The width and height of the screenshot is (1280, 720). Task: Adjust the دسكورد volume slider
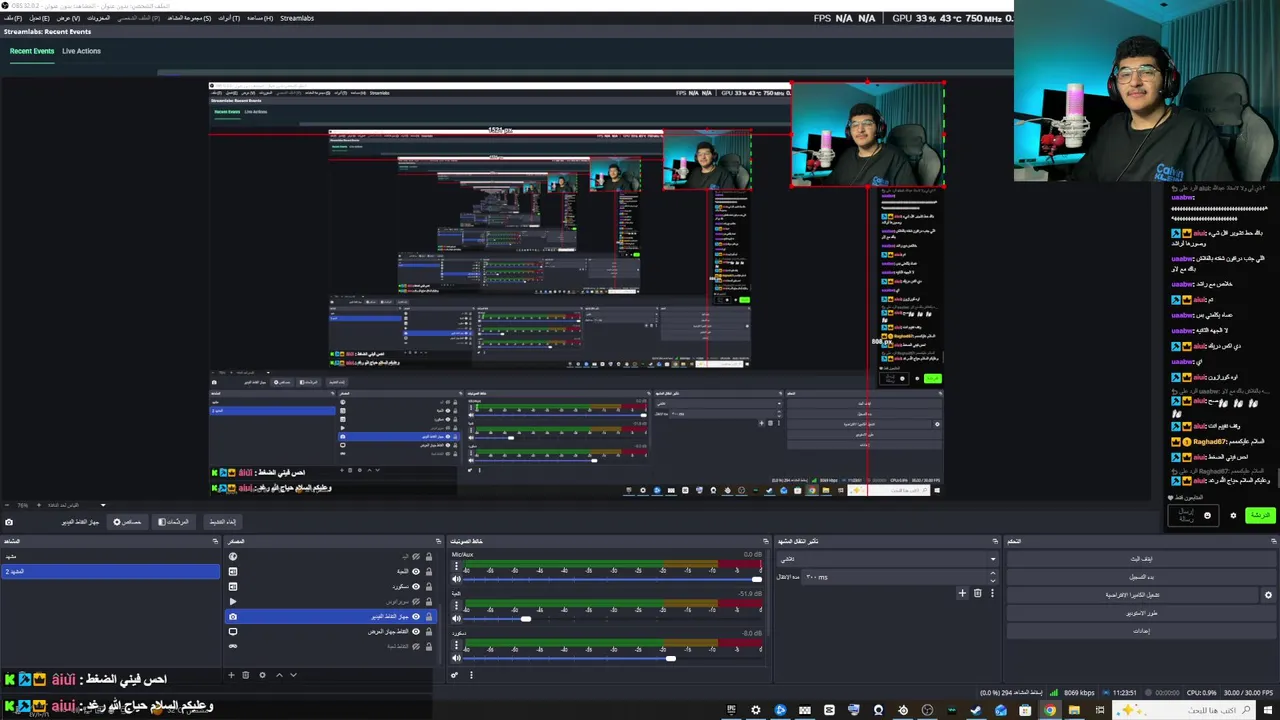click(x=612, y=658)
